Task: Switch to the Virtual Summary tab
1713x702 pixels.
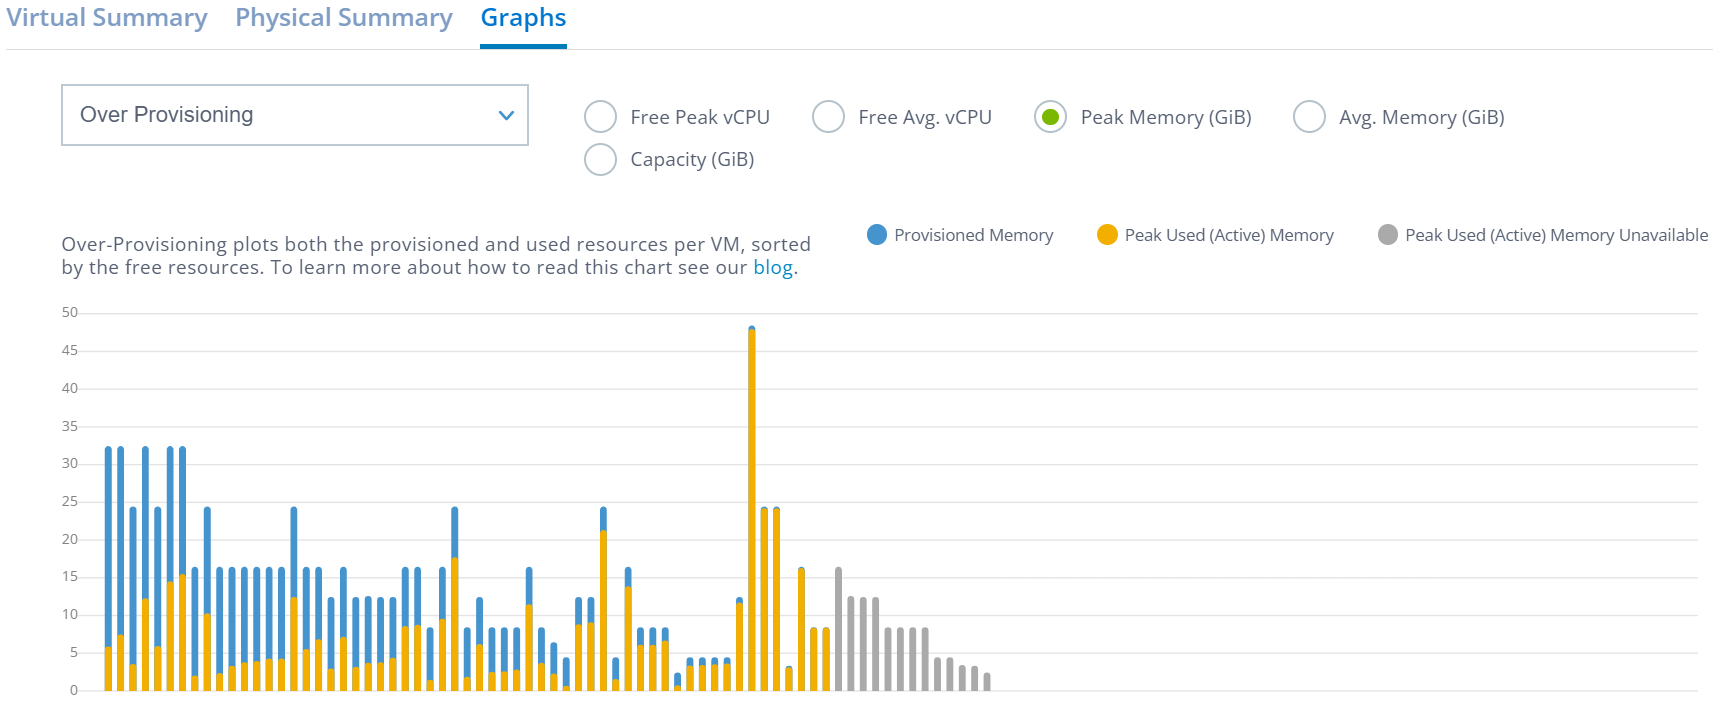Action: click(x=108, y=17)
